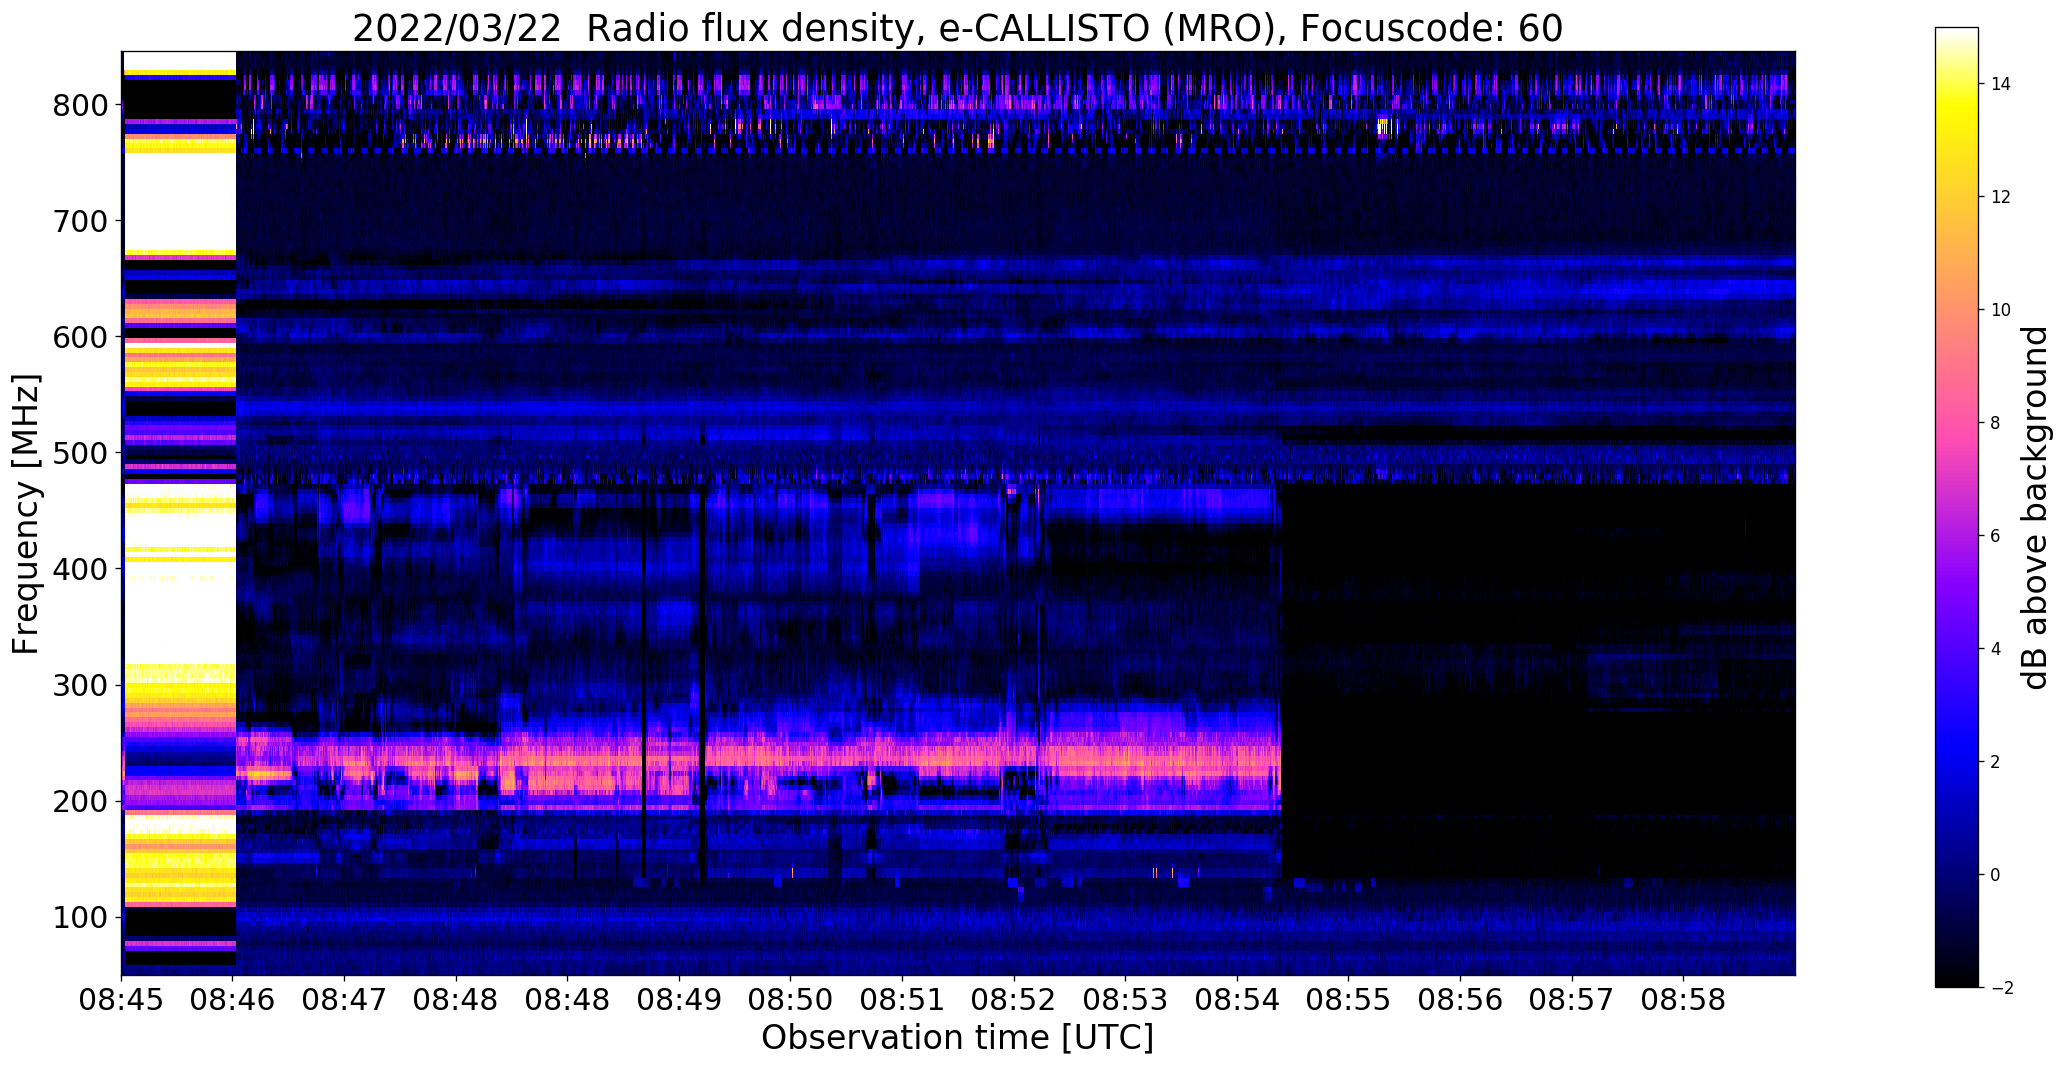2066x1067 pixels.
Task: Click the bright 240 MHz emission band in spectrogram
Action: (758, 757)
